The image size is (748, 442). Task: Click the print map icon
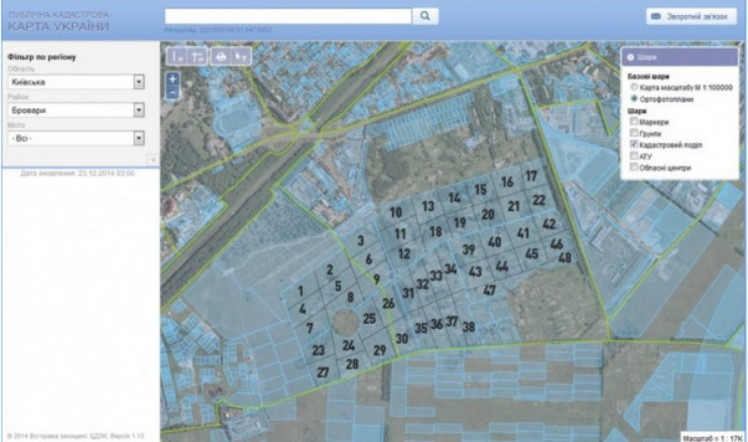pyautogui.click(x=219, y=56)
